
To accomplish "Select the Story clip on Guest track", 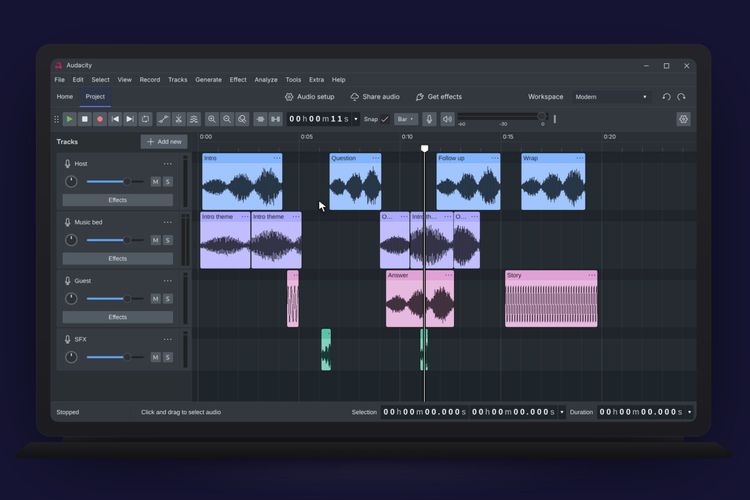I will [x=551, y=299].
